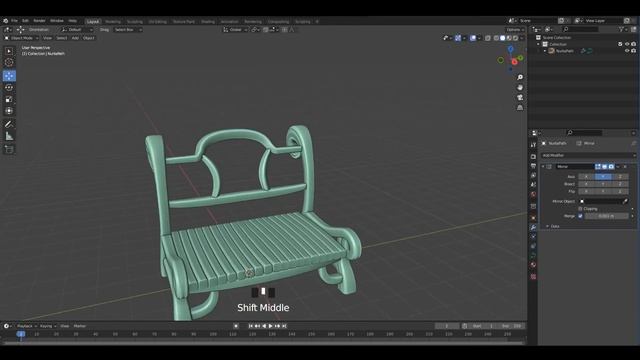The height and width of the screenshot is (360, 640).
Task: Select the Cursor tool in left toolbar
Action: point(9,62)
